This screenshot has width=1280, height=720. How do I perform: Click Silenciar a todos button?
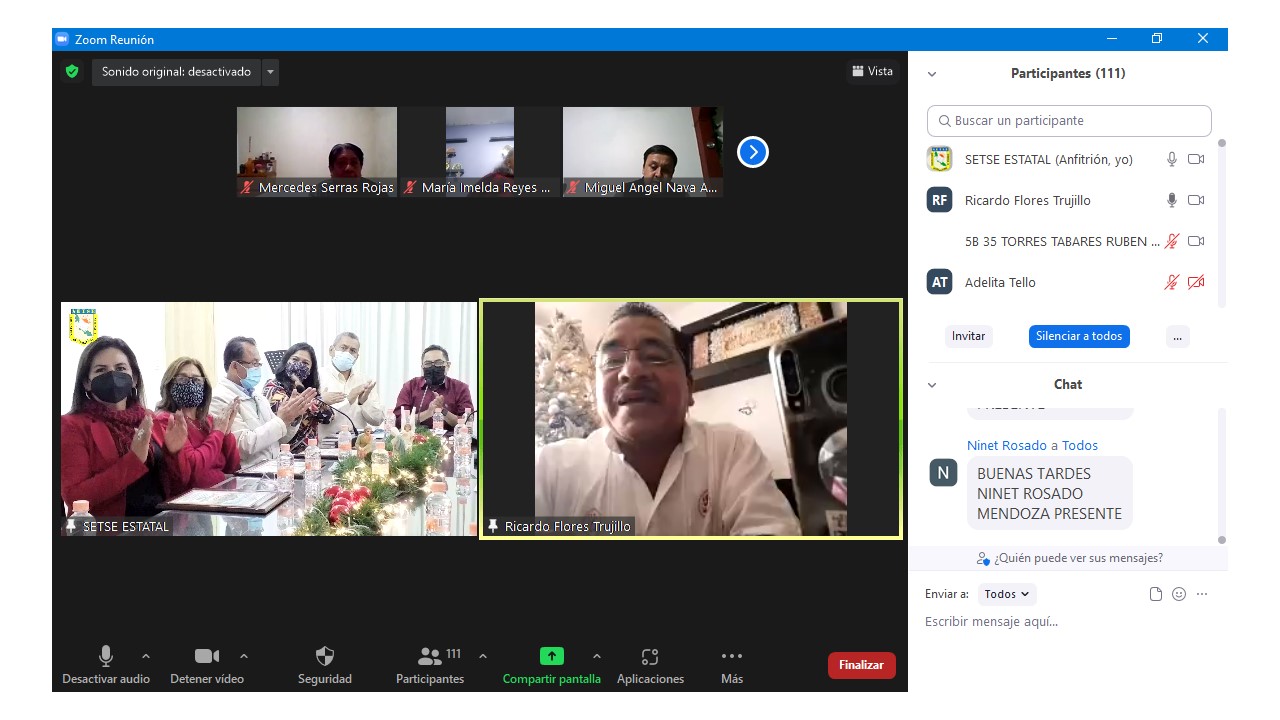point(1079,336)
